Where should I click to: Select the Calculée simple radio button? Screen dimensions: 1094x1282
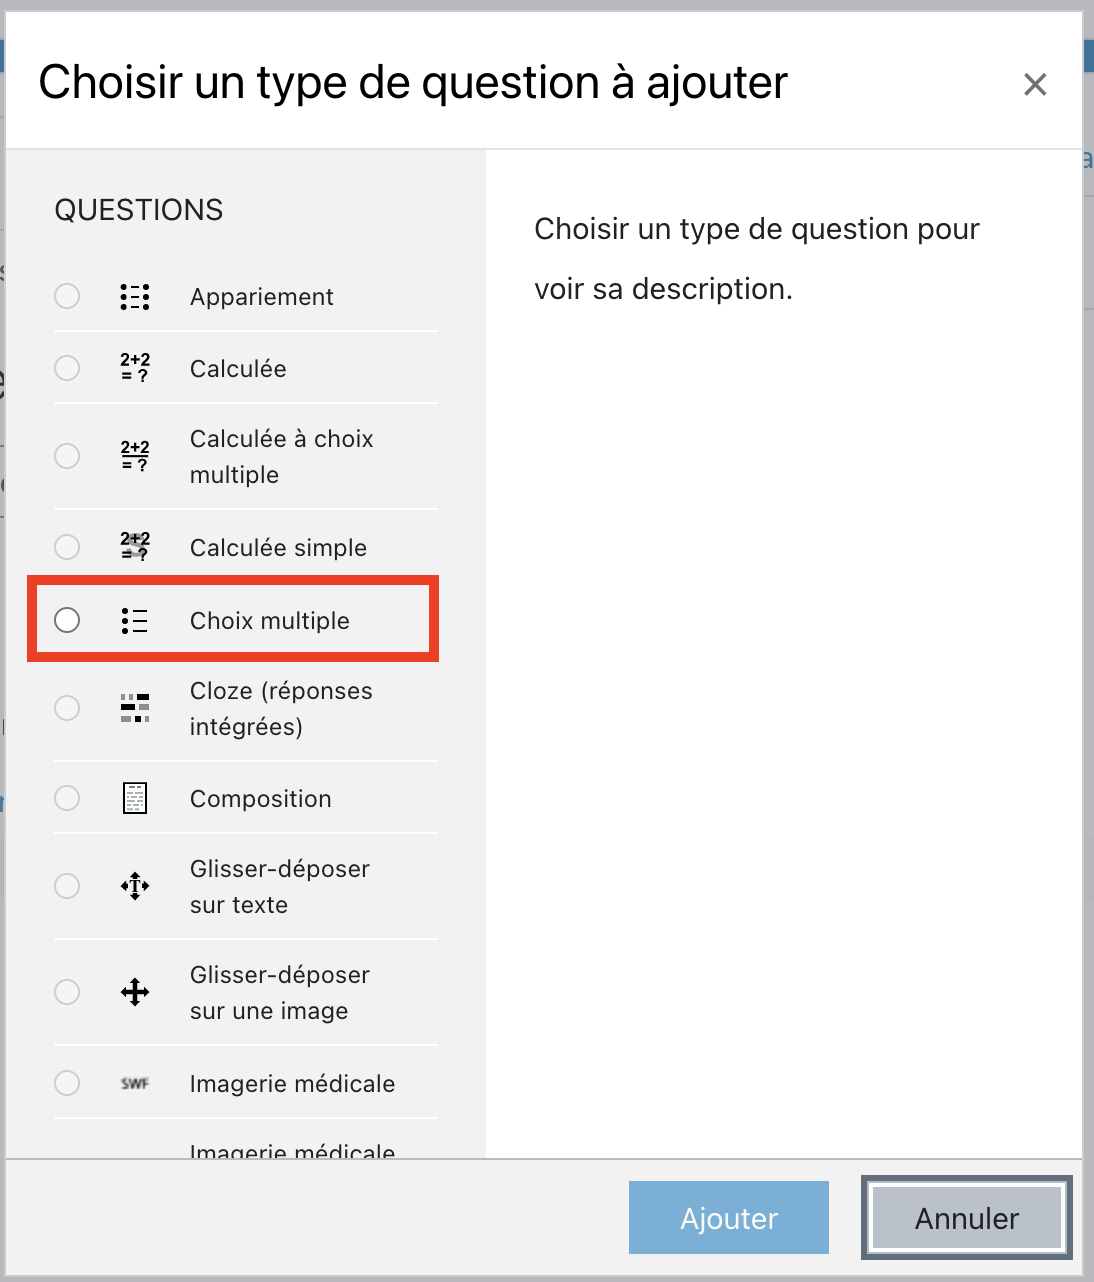tap(67, 547)
